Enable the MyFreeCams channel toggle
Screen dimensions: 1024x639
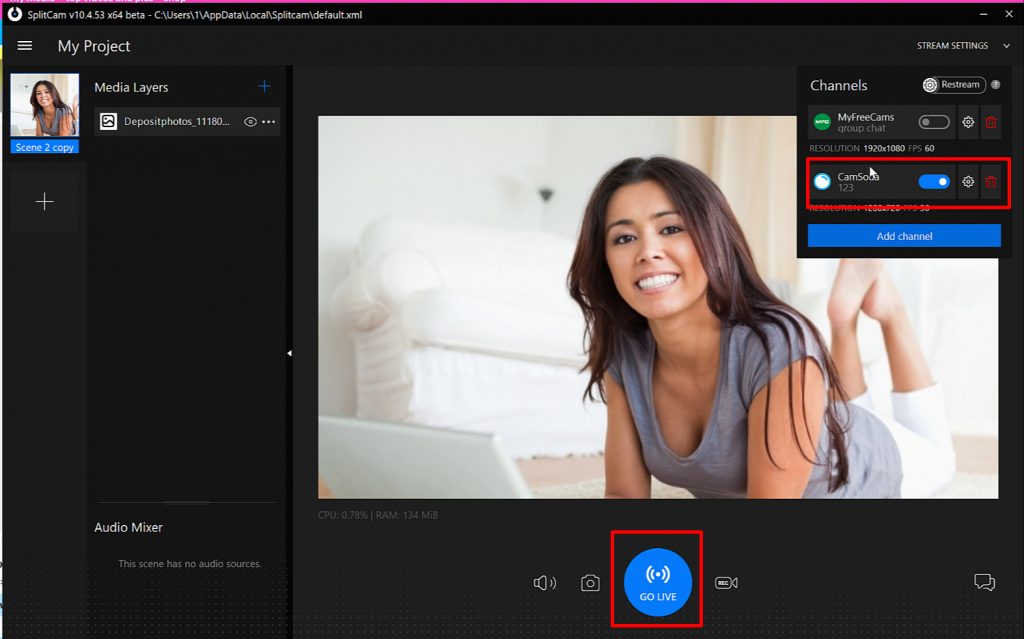click(x=934, y=122)
